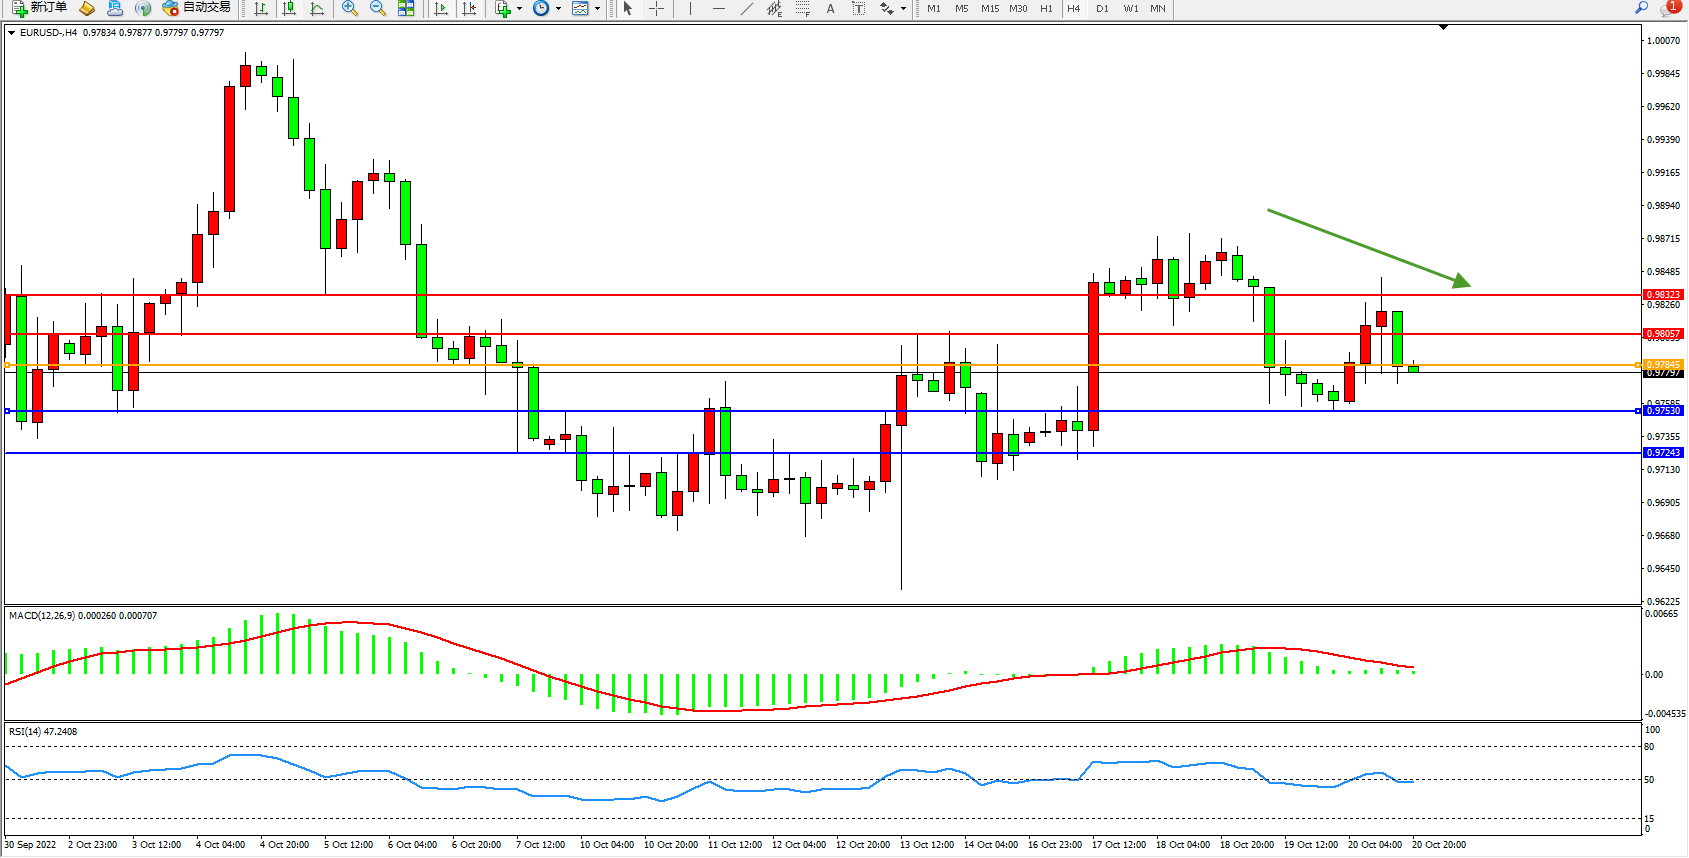Open the search magnifier in top right
The height and width of the screenshot is (858, 1689).
(1641, 8)
